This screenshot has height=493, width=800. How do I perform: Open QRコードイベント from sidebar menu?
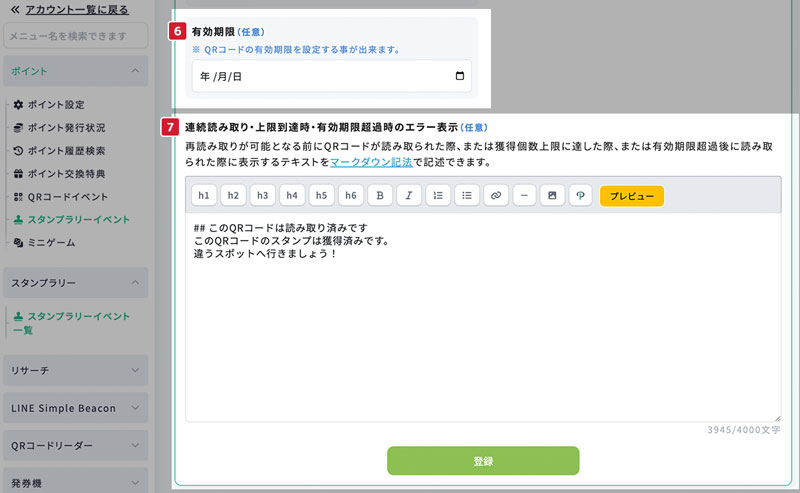pos(66,197)
